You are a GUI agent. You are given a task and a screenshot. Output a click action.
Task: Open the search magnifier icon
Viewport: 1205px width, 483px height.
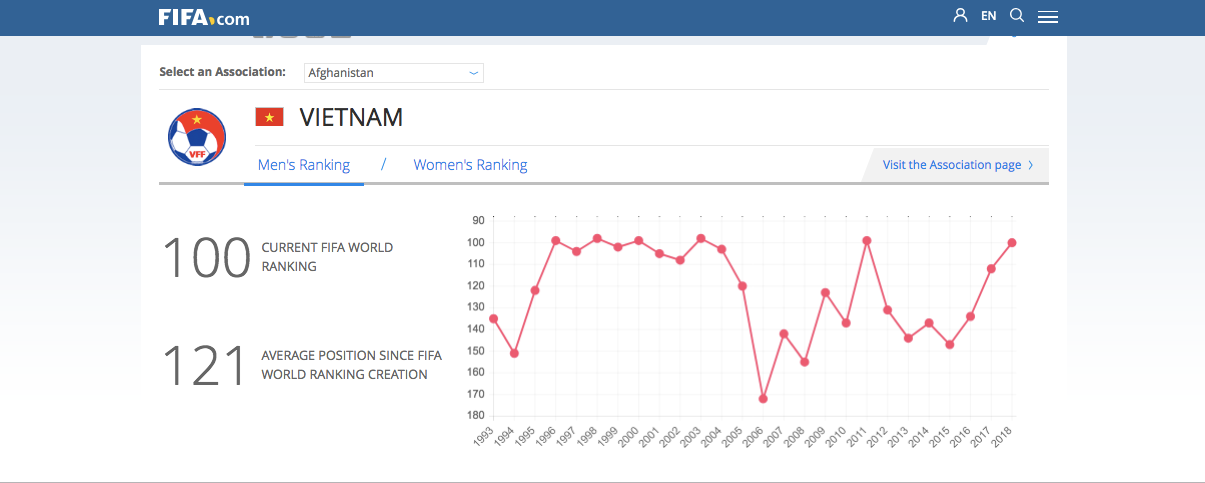pos(1017,16)
